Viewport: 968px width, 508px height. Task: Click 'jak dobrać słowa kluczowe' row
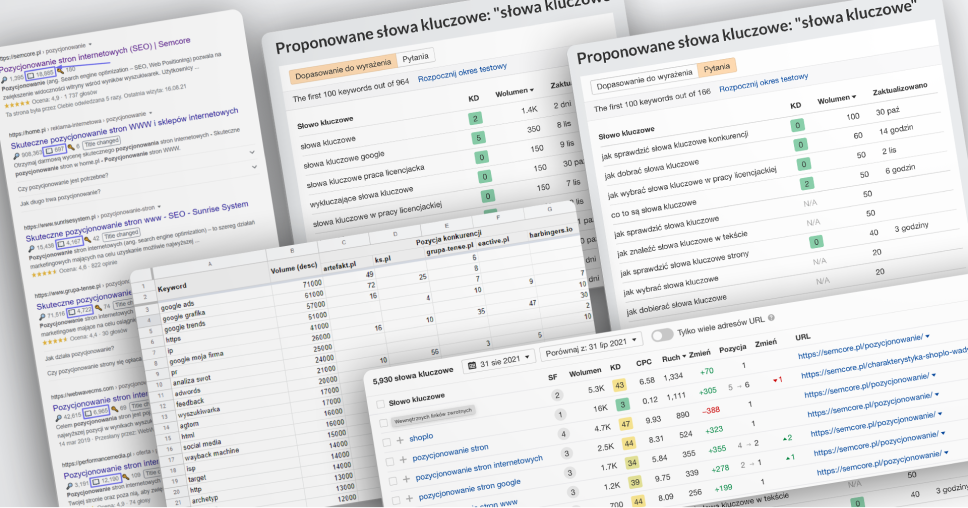coord(651,169)
